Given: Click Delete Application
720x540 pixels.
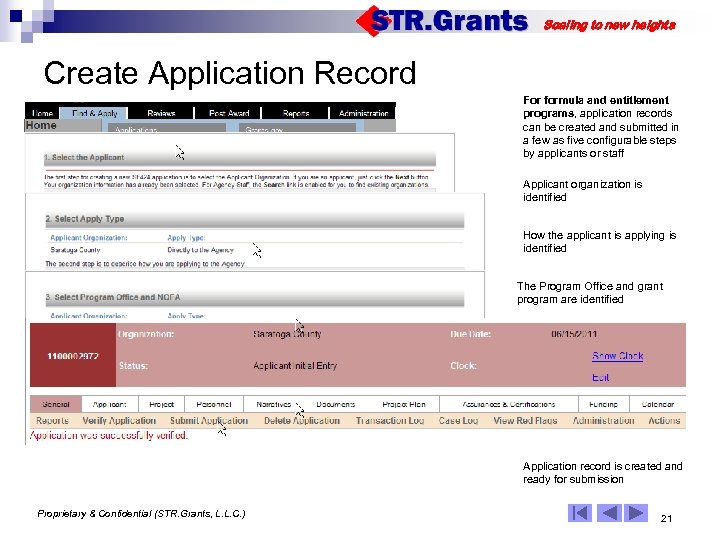Looking at the screenshot, I should pyautogui.click(x=302, y=421).
